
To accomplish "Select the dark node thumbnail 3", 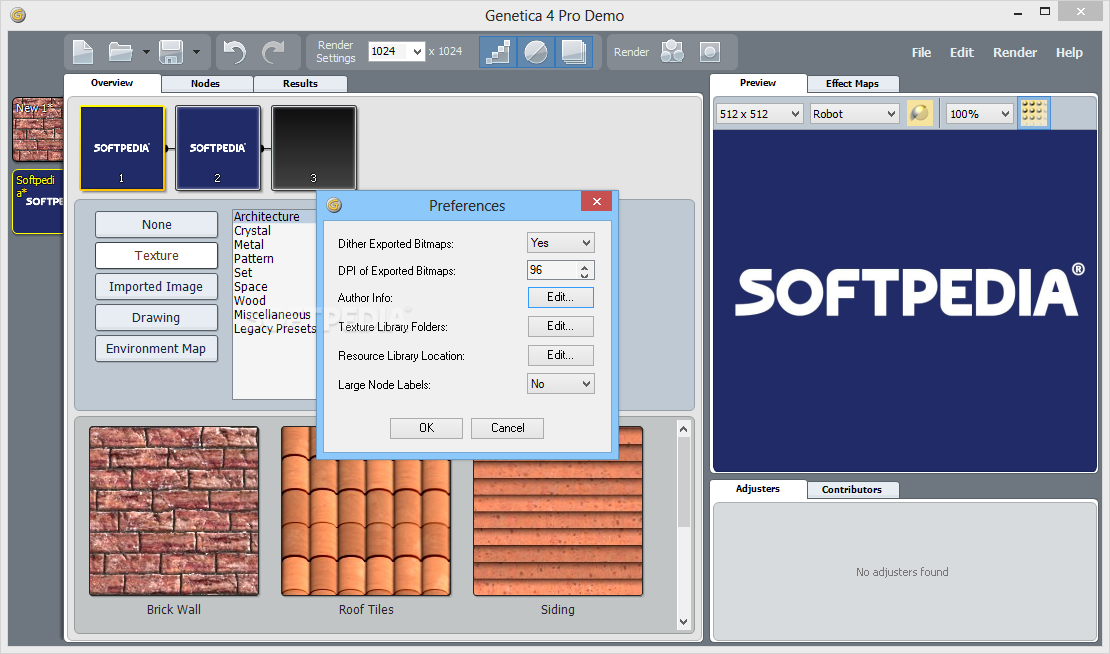I will (x=314, y=148).
